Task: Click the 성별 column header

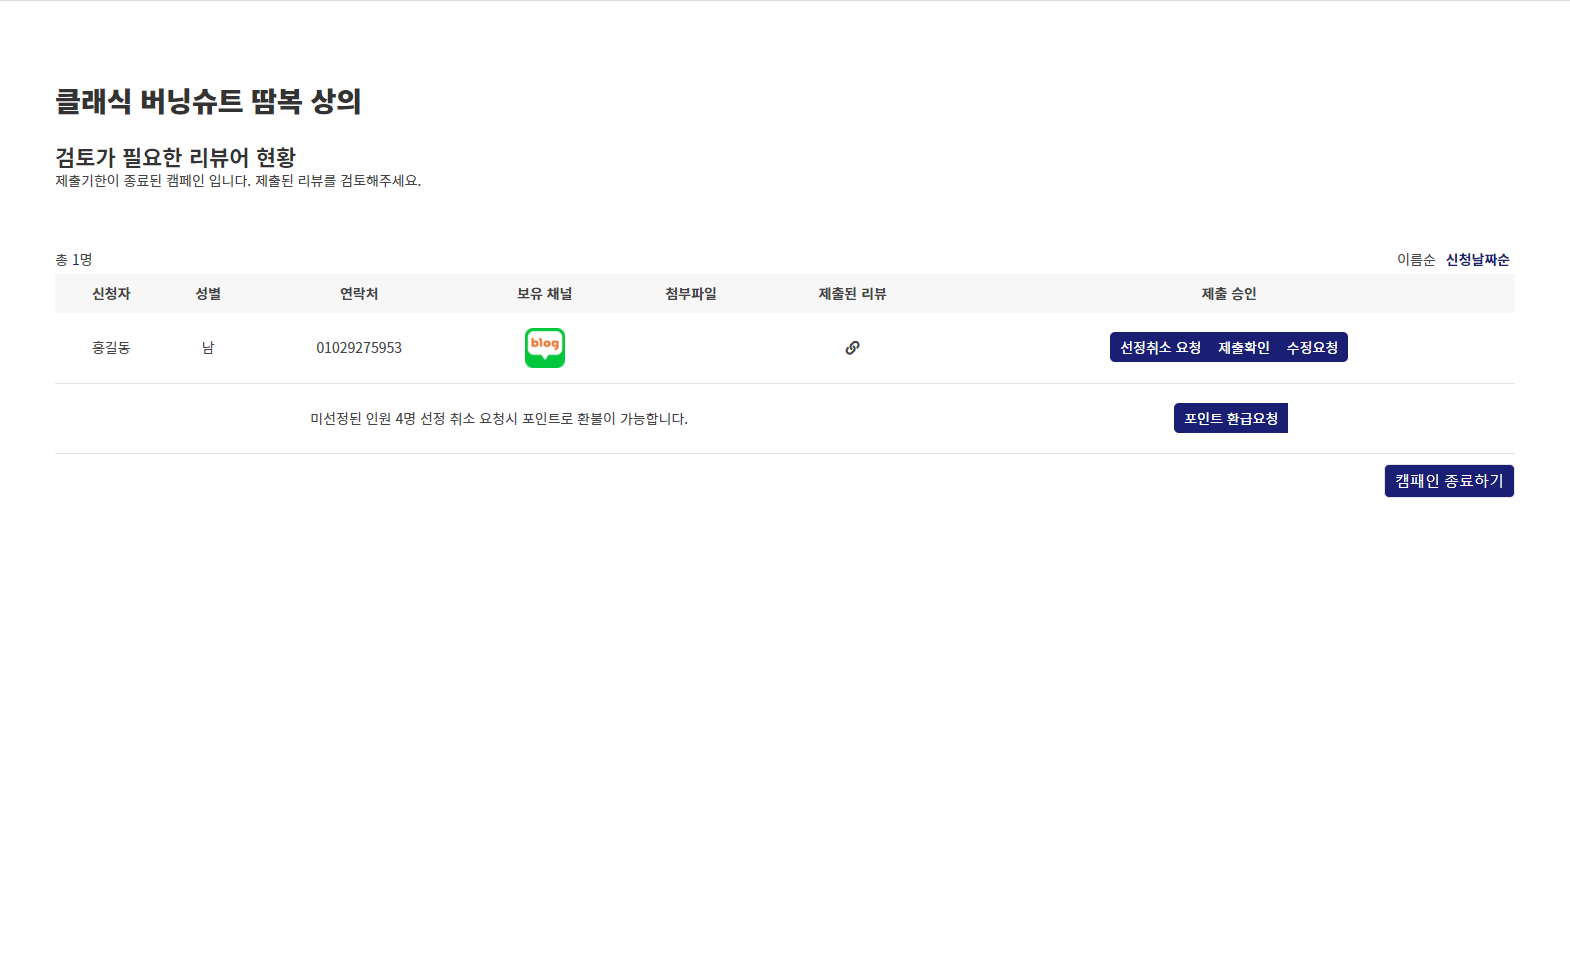Action: tap(208, 294)
